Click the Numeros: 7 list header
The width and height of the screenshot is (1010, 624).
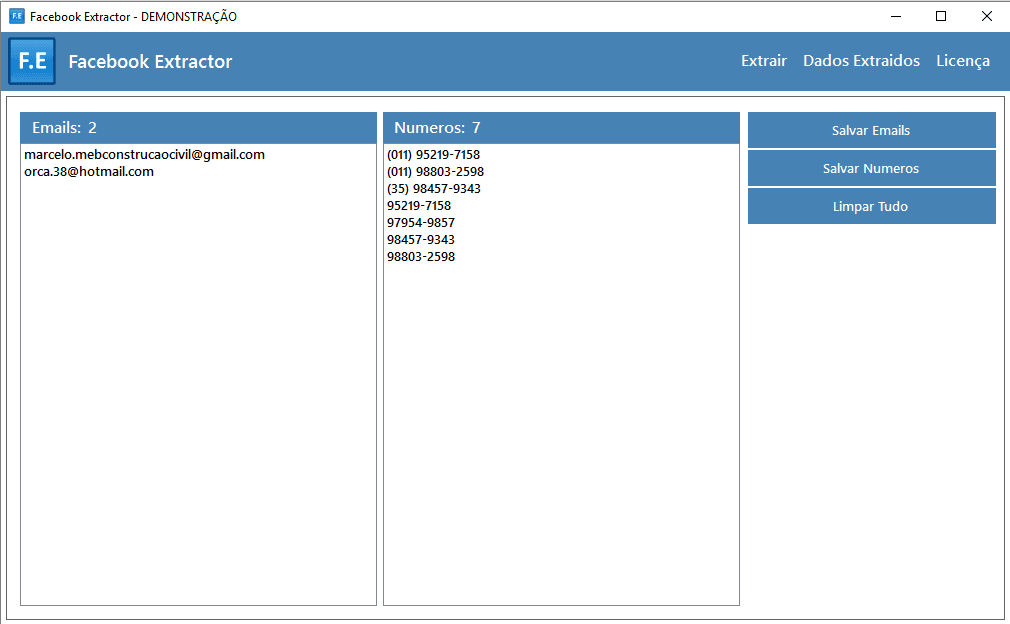[x=561, y=128]
